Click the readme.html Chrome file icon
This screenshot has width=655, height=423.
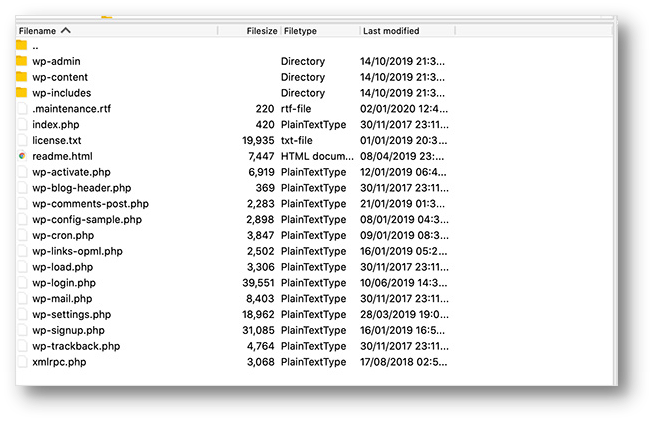pos(21,156)
